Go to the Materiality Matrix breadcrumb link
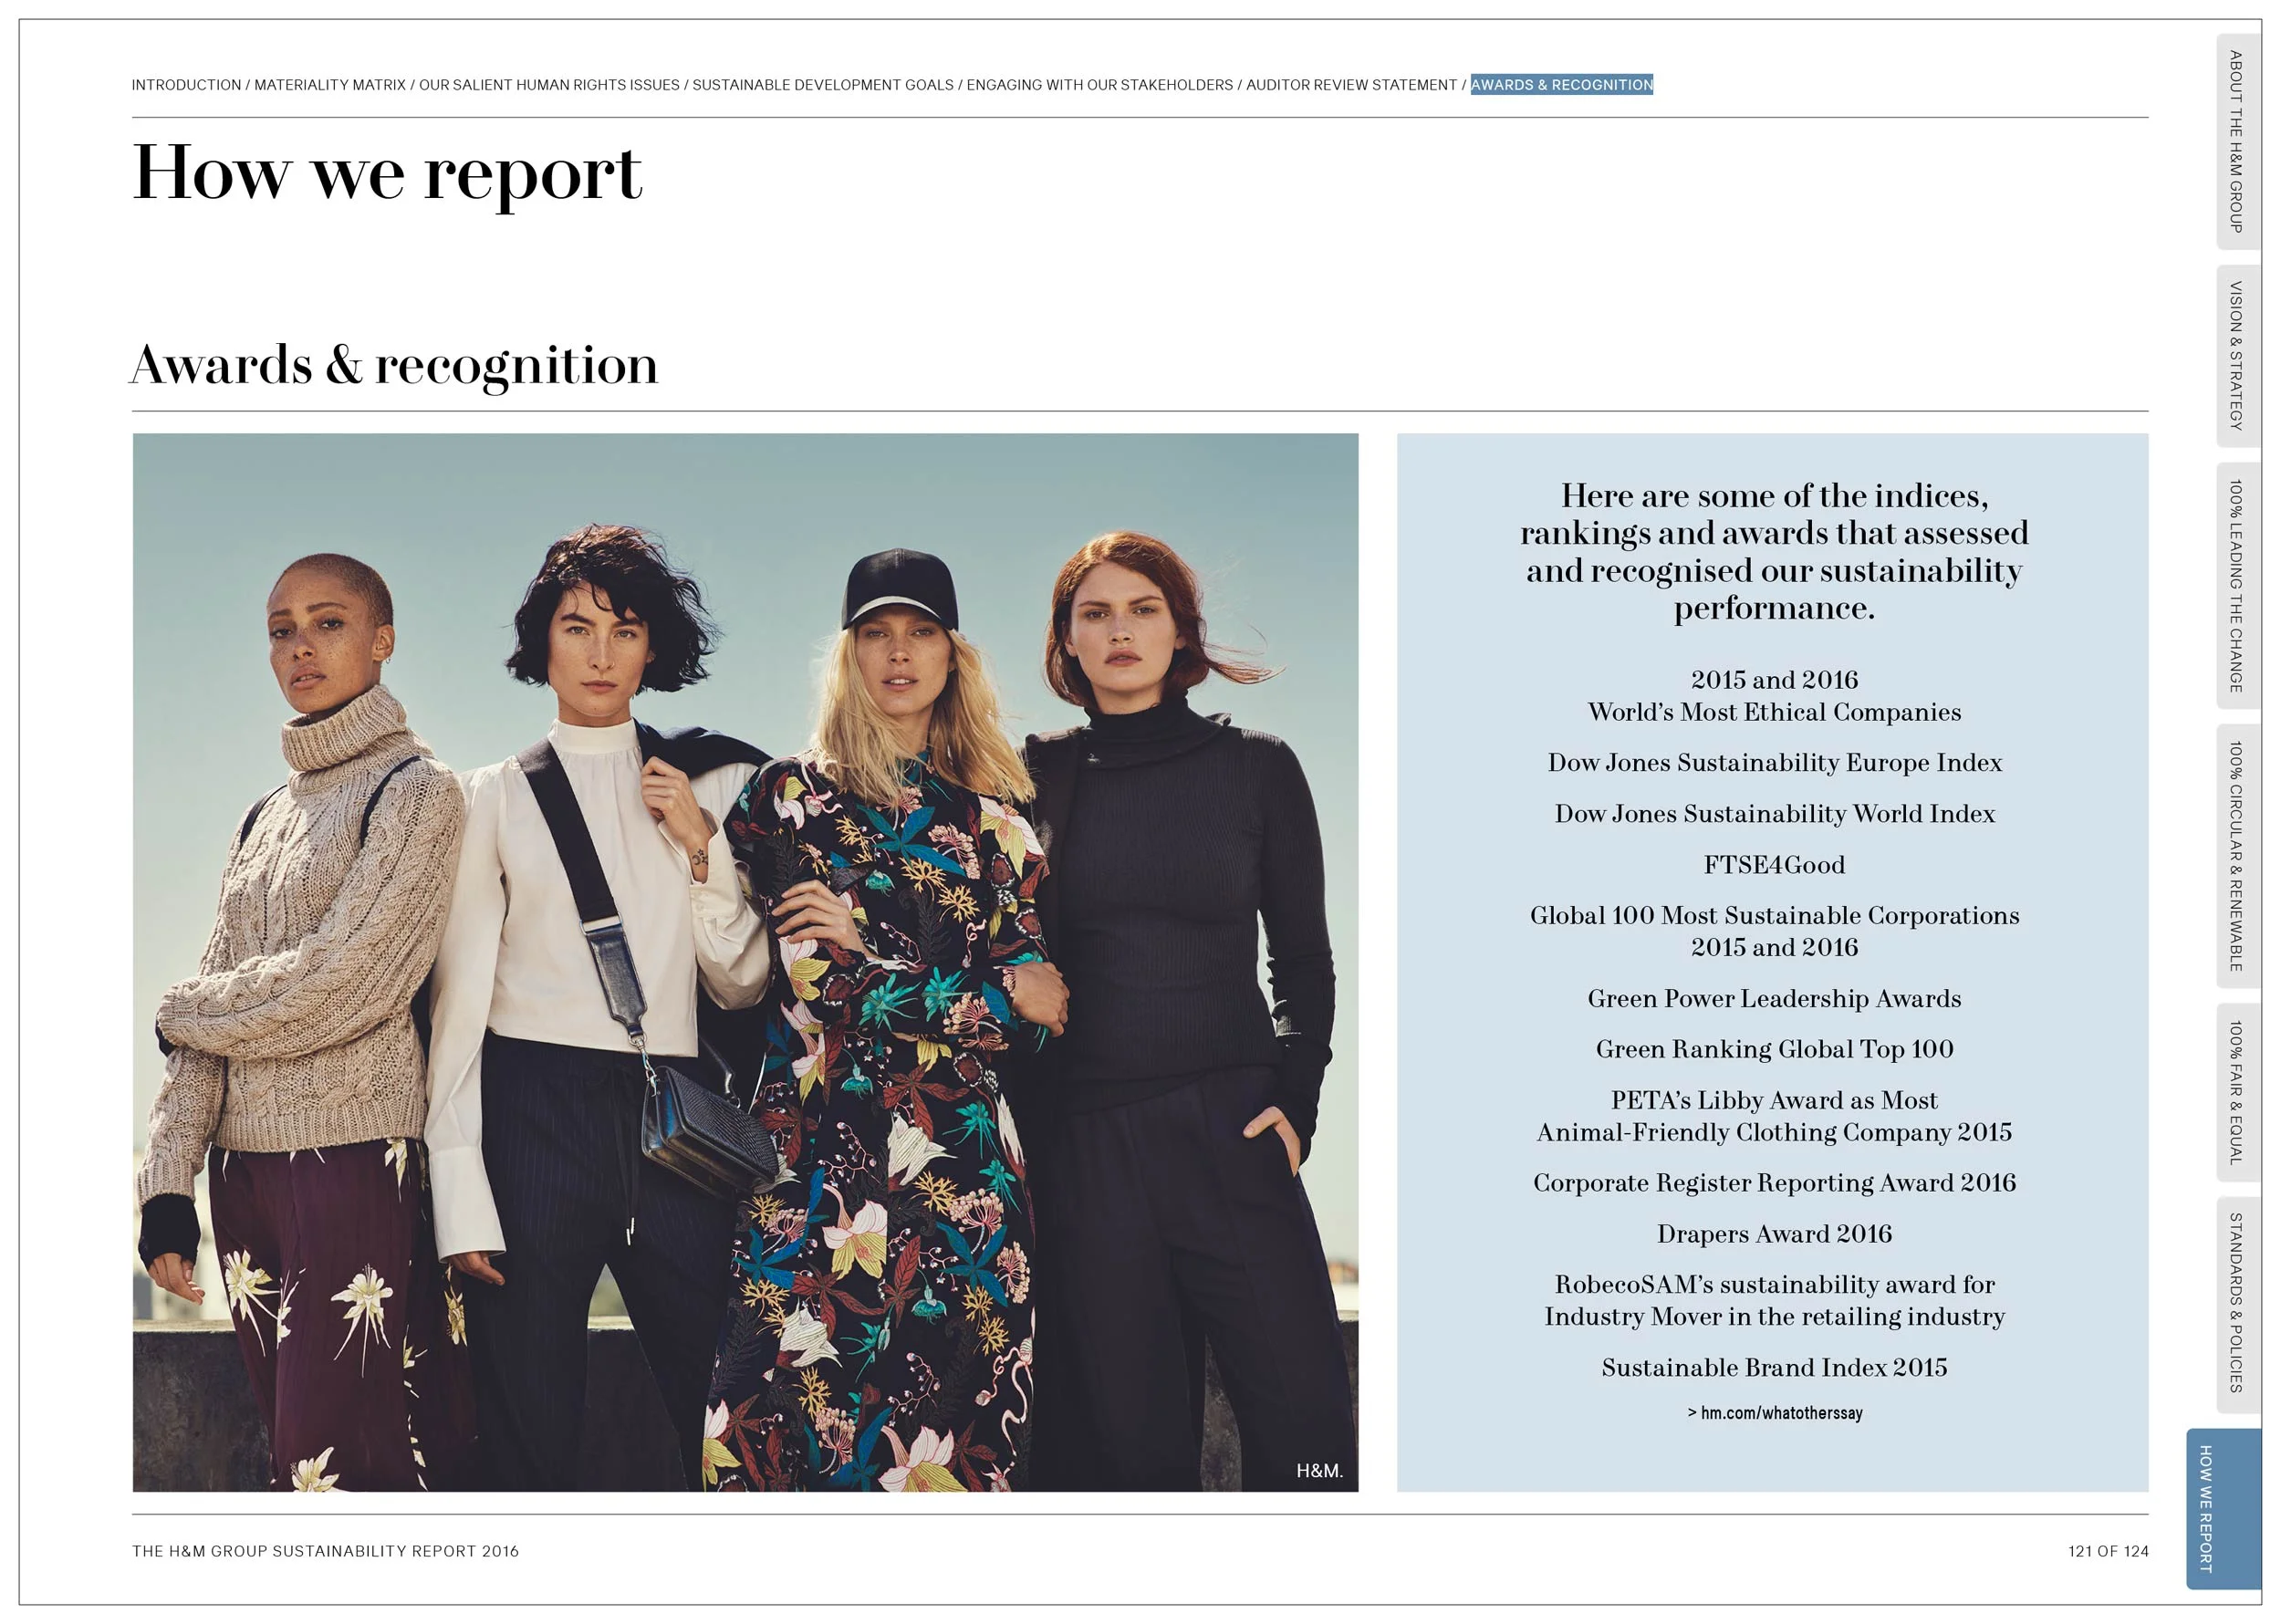The height and width of the screenshot is (1624, 2281). (329, 85)
